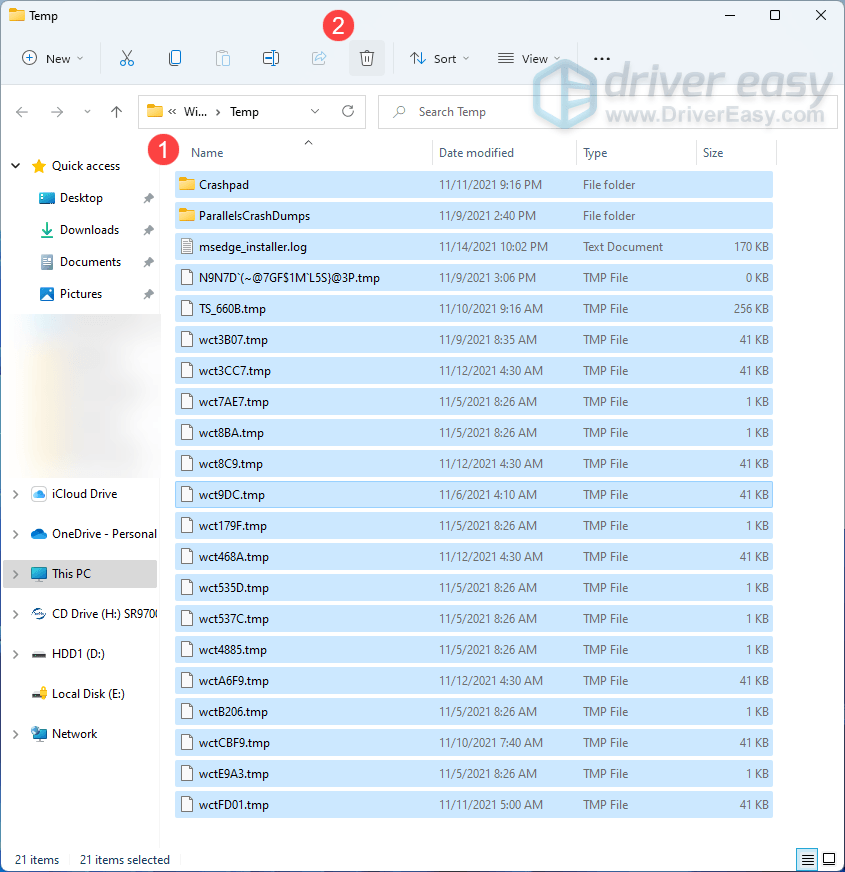Open Pictures in Quick access
Viewport: 845px width, 872px height.
click(x=81, y=294)
